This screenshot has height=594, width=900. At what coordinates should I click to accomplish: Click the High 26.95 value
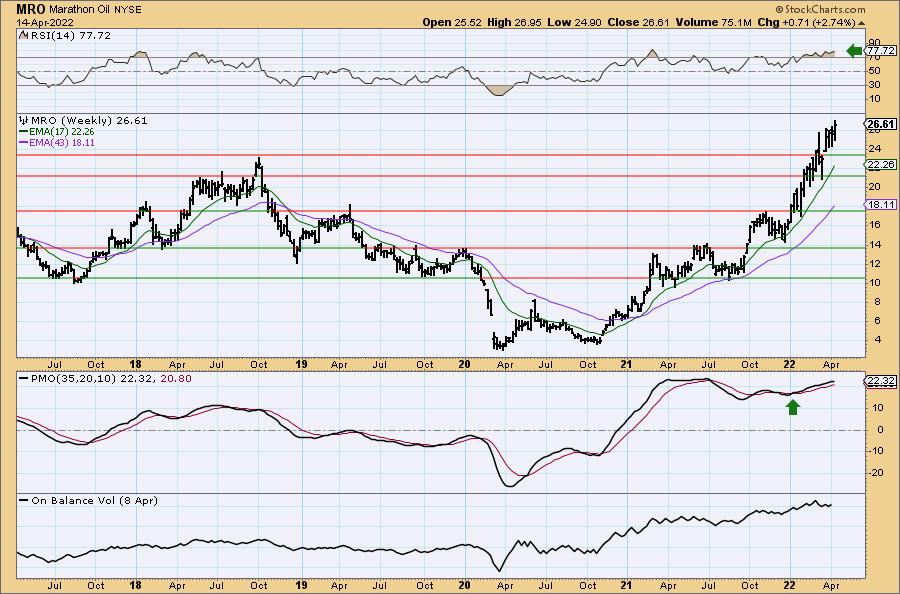coord(514,22)
